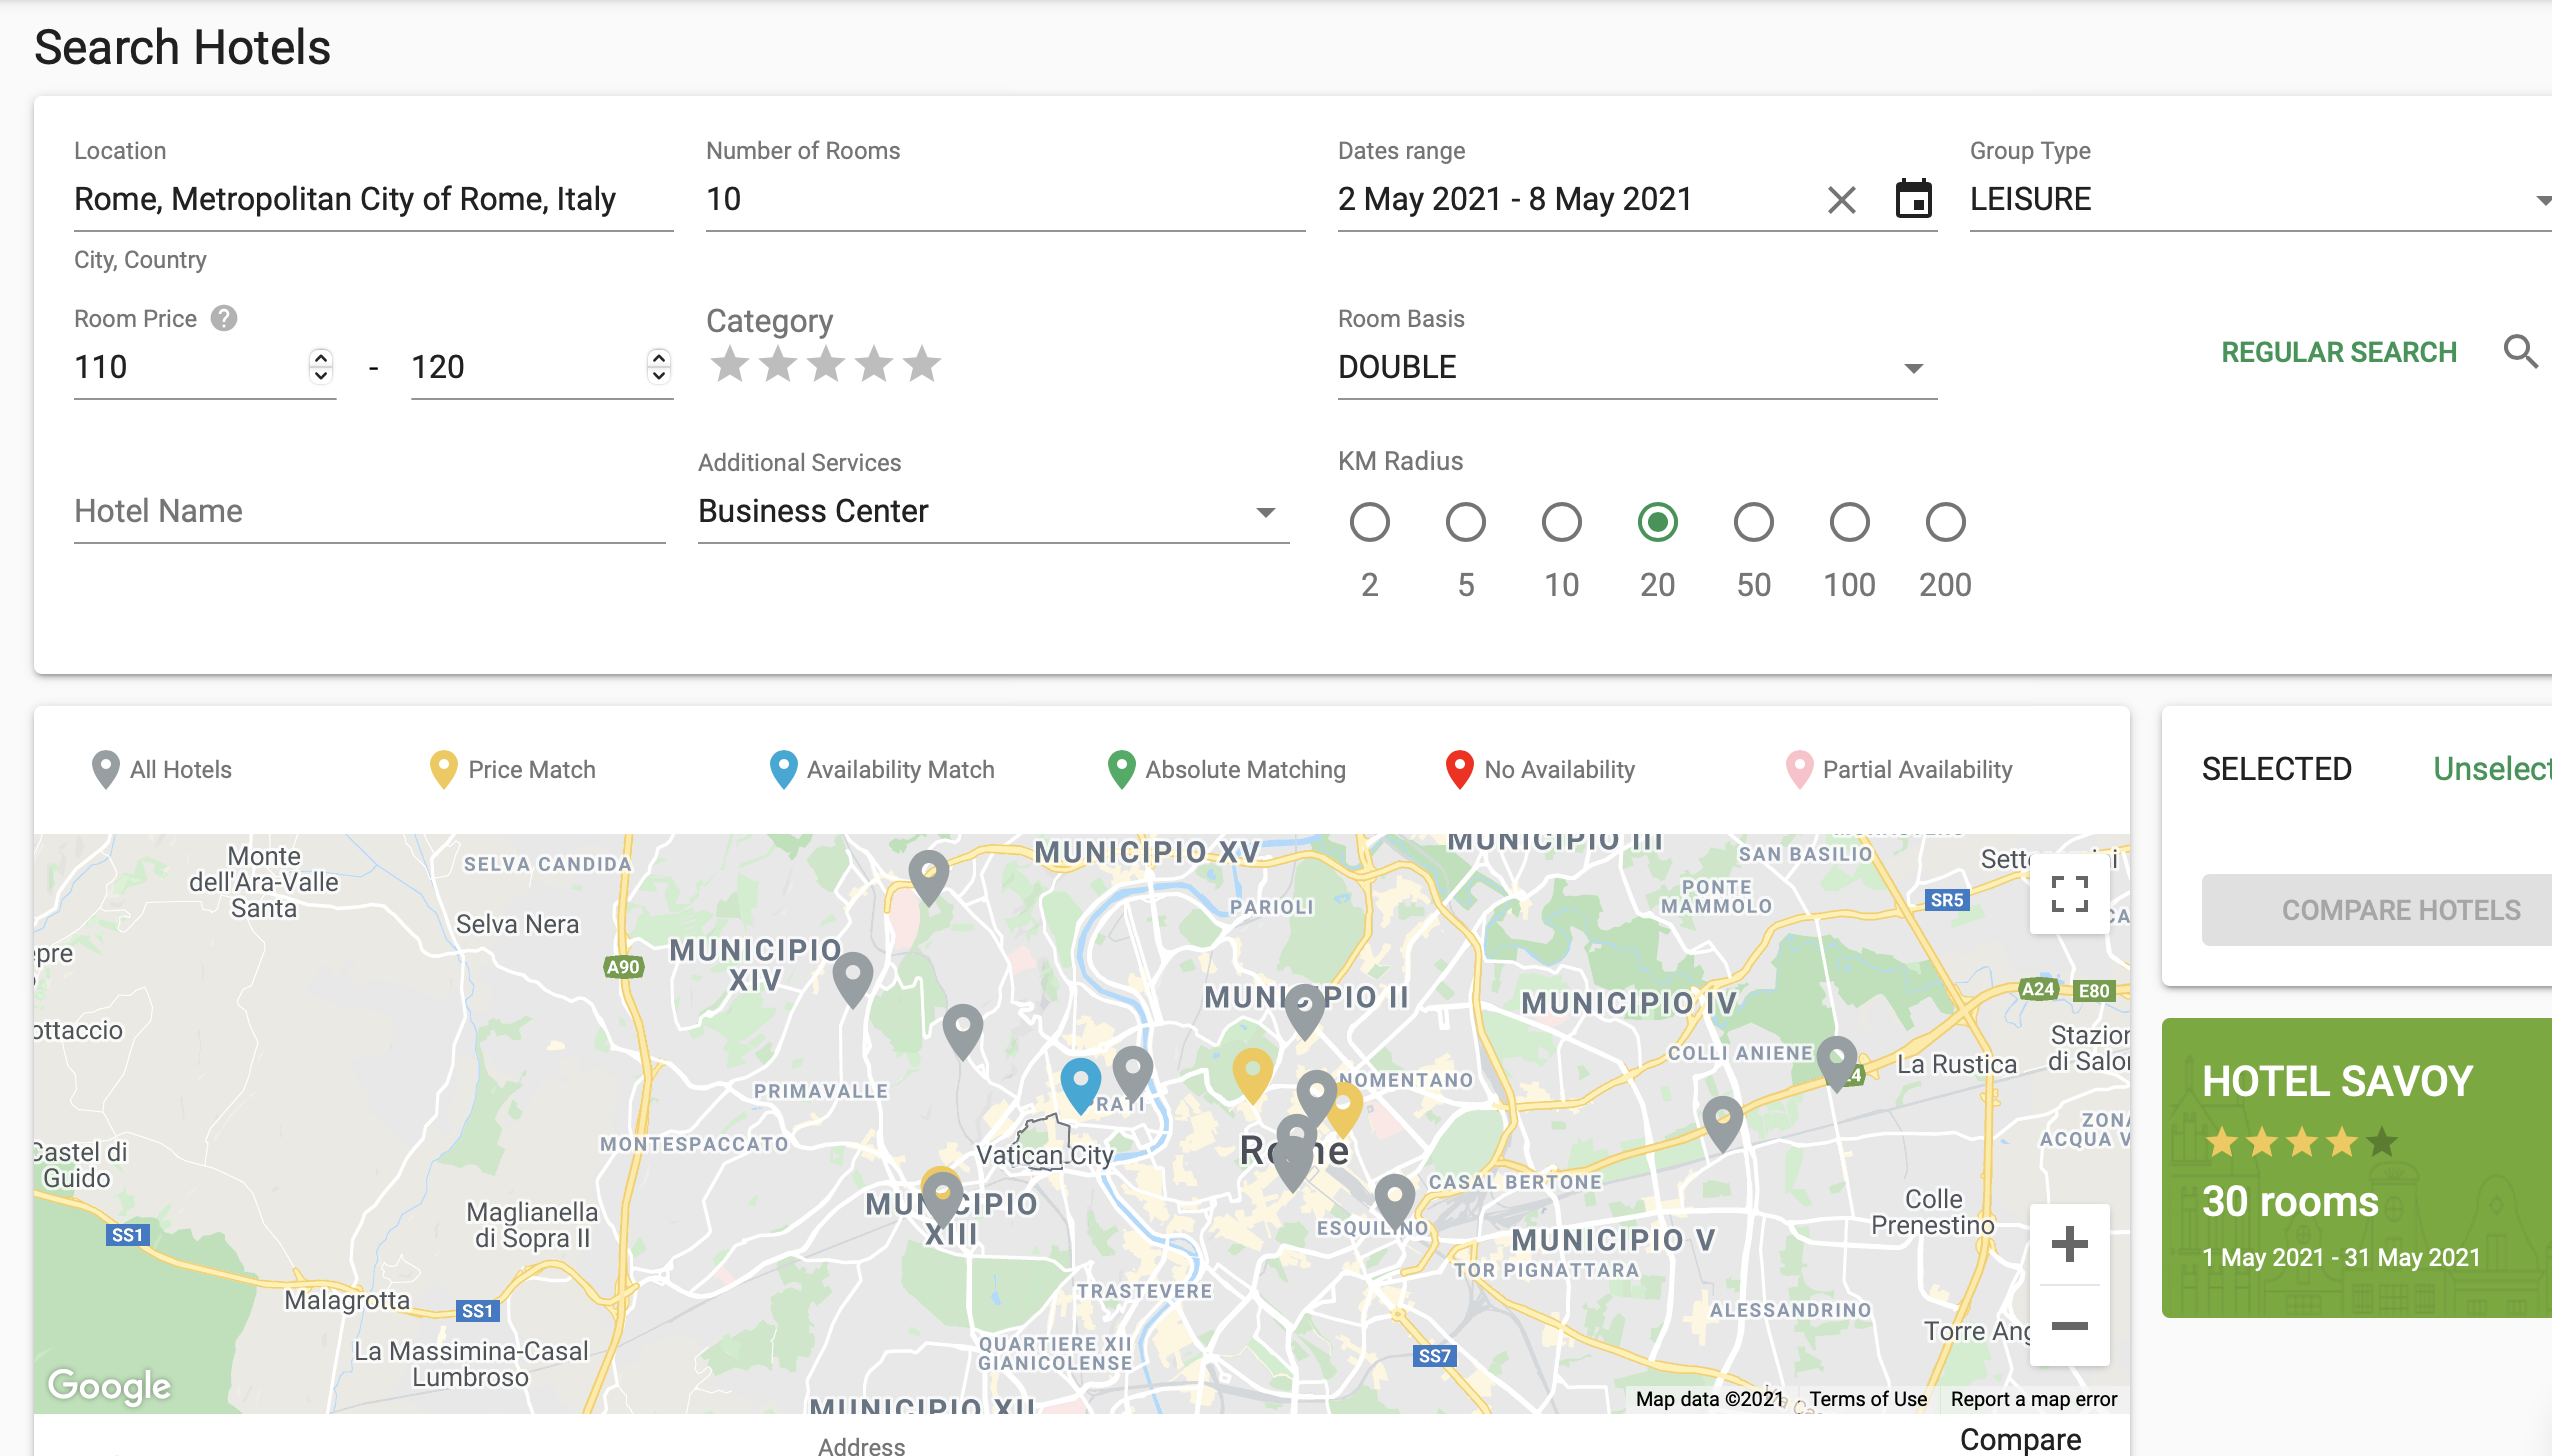Click the REGULAR SEARCH button
Viewport: 2552px width, 1456px height.
click(2338, 352)
